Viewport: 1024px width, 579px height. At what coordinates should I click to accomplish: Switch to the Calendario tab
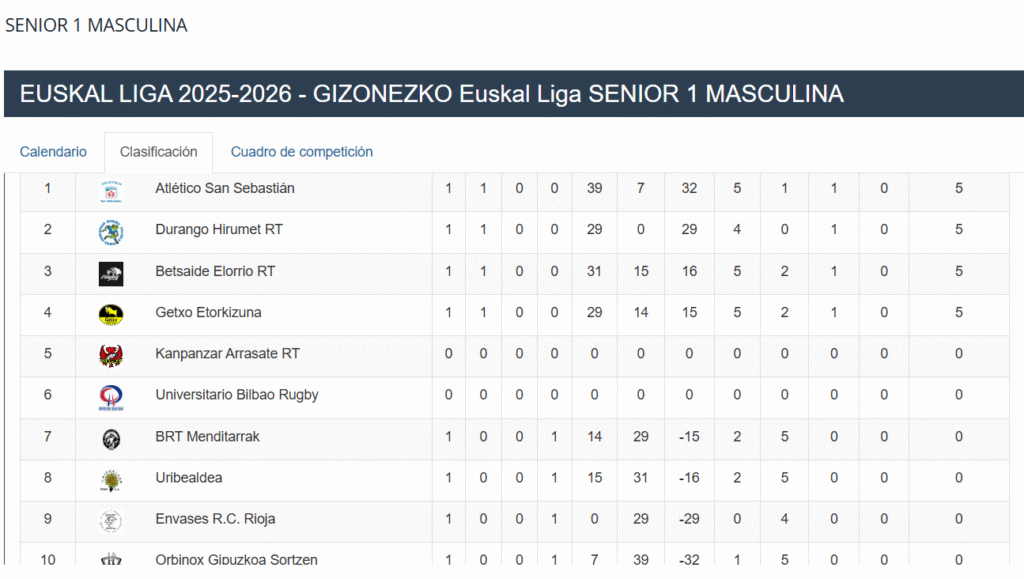[53, 152]
